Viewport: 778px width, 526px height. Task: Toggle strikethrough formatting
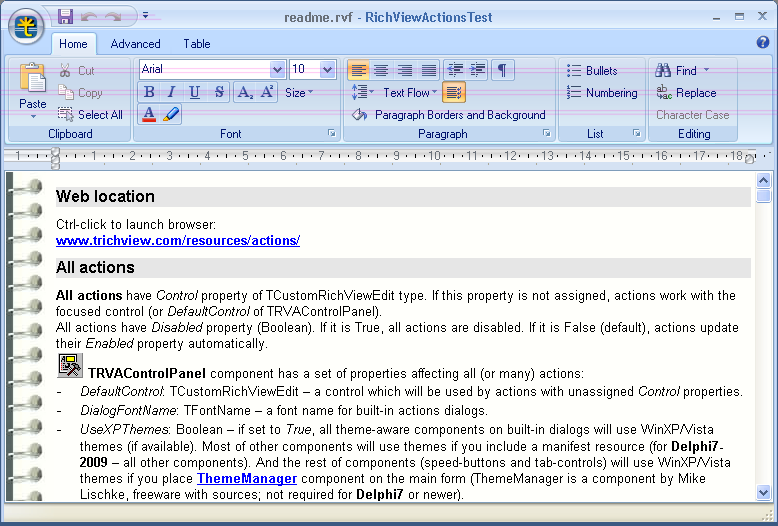tap(219, 92)
